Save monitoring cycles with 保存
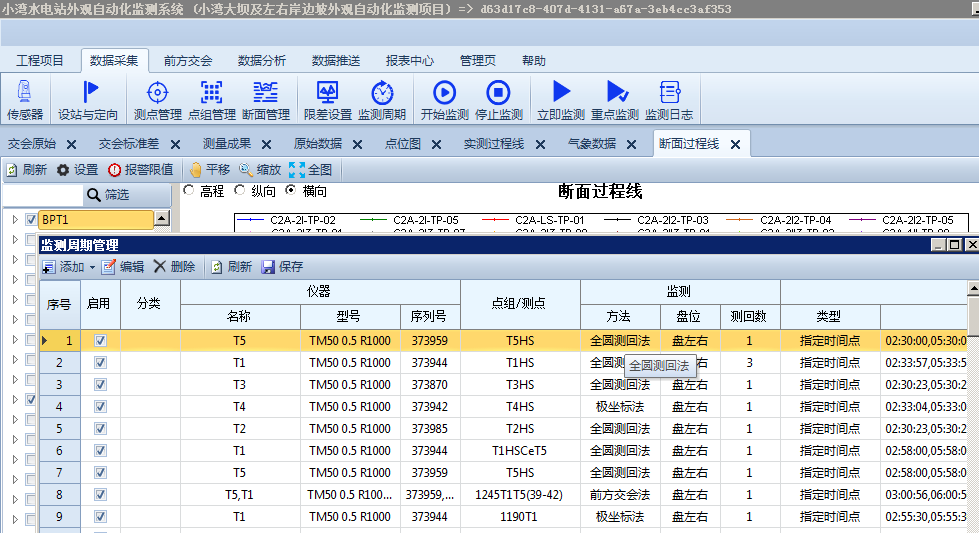Viewport: 979px width, 533px height. pos(282,267)
